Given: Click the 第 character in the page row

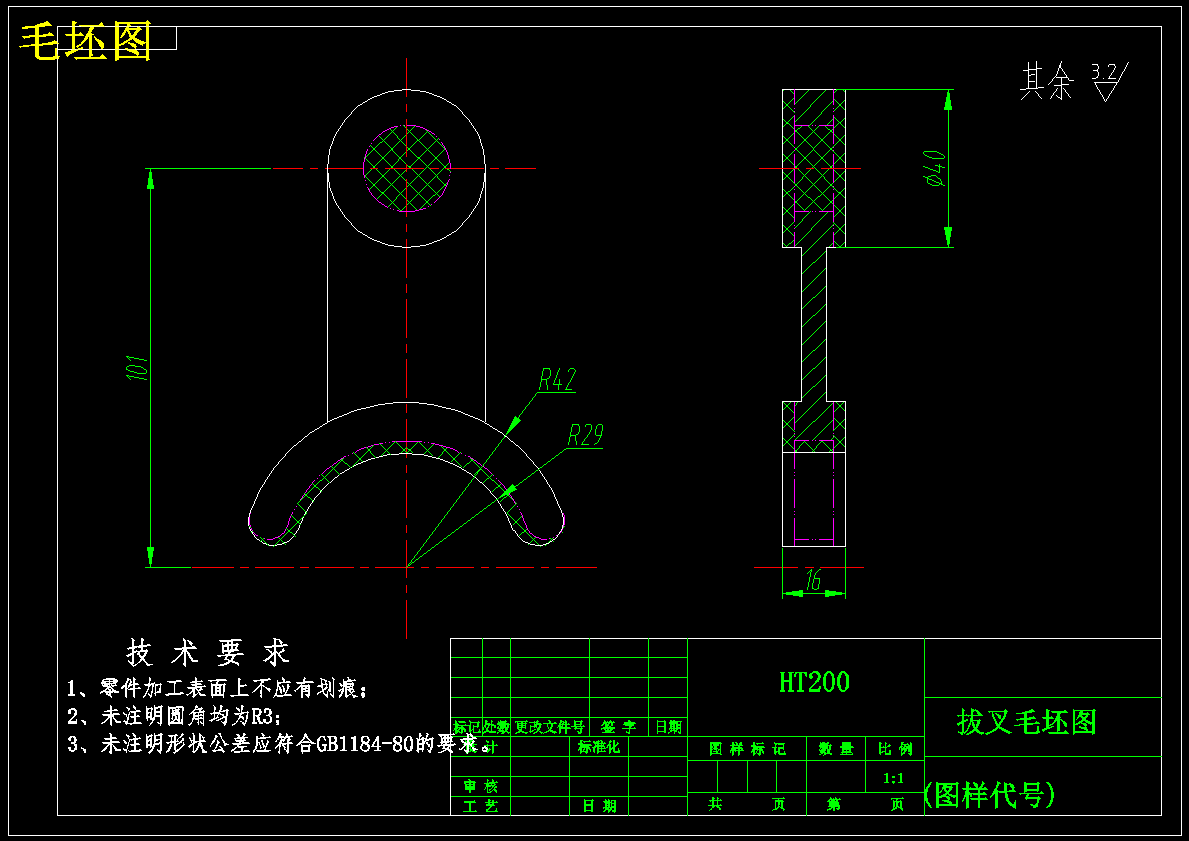Looking at the screenshot, I should (x=833, y=804).
